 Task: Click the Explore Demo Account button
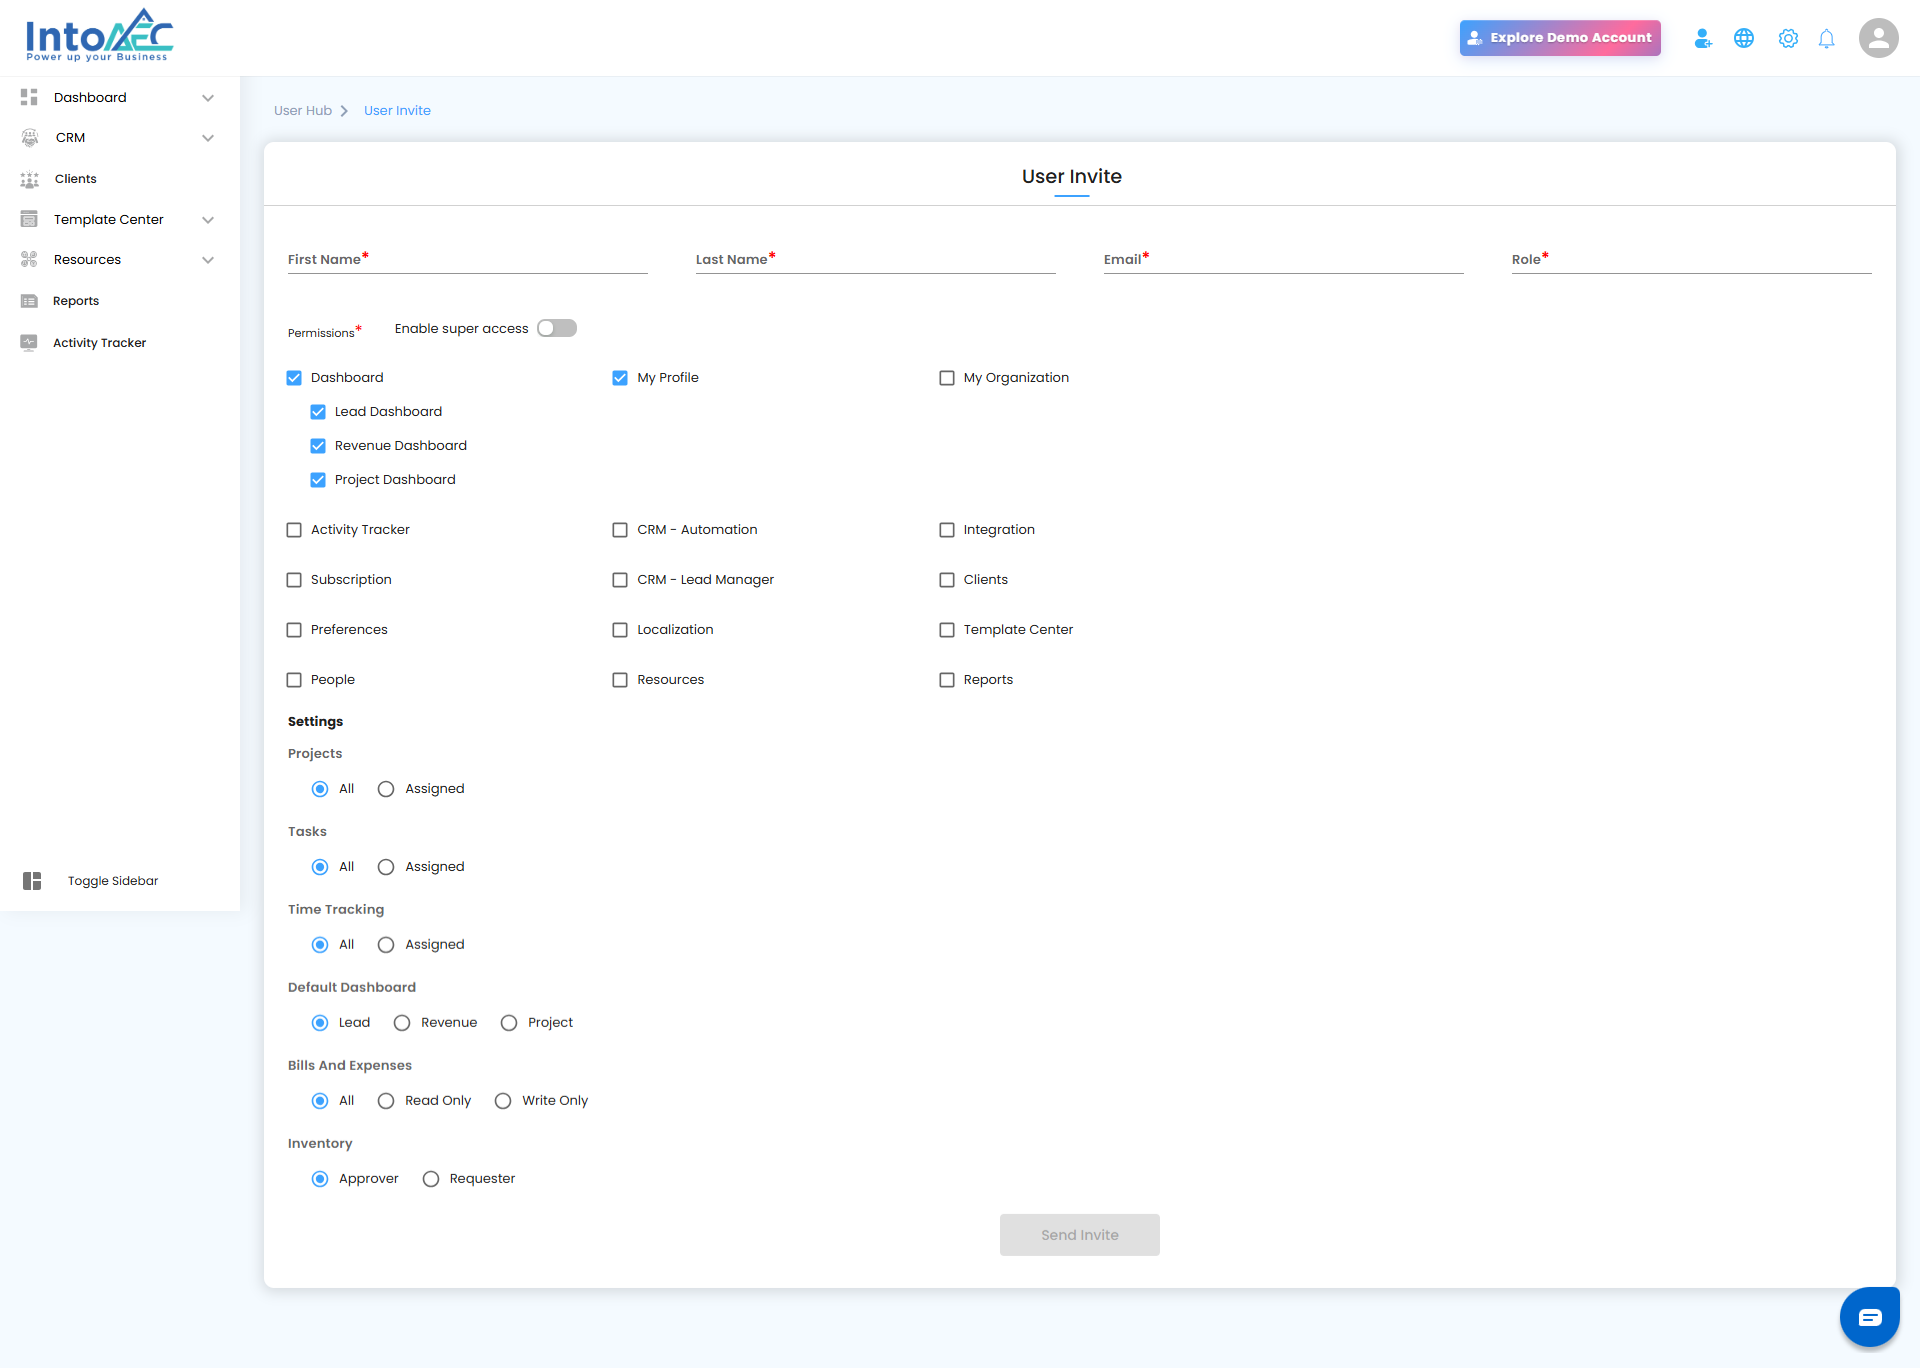pos(1559,38)
